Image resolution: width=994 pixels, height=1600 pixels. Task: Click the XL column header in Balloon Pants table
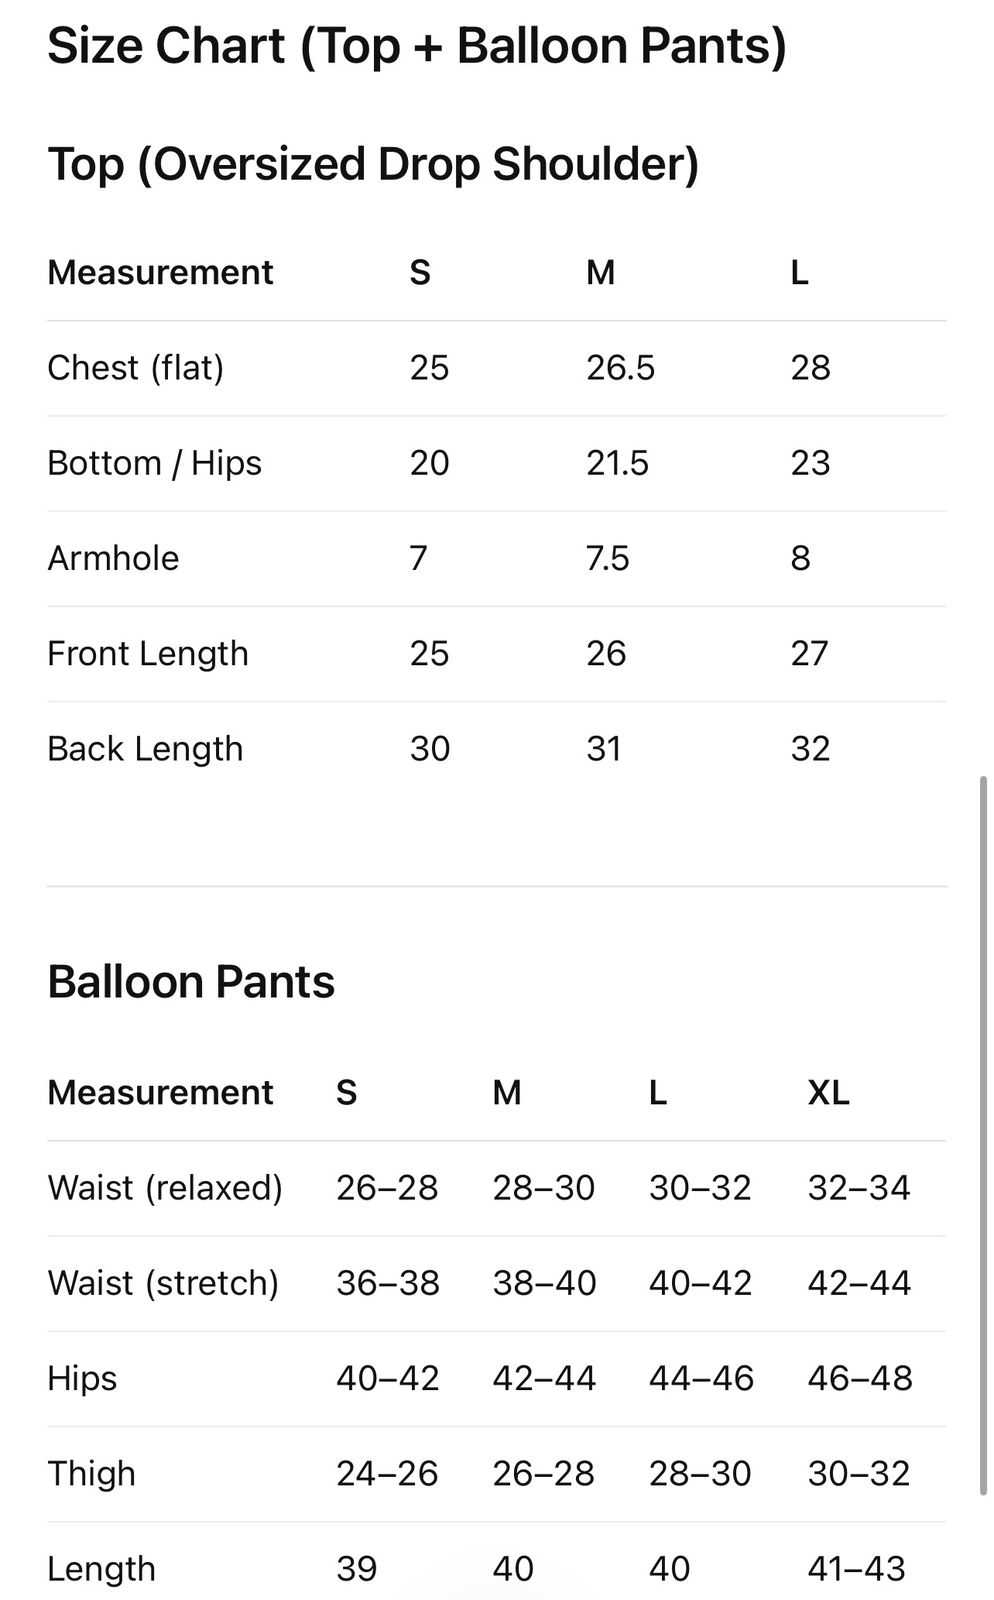click(828, 1093)
